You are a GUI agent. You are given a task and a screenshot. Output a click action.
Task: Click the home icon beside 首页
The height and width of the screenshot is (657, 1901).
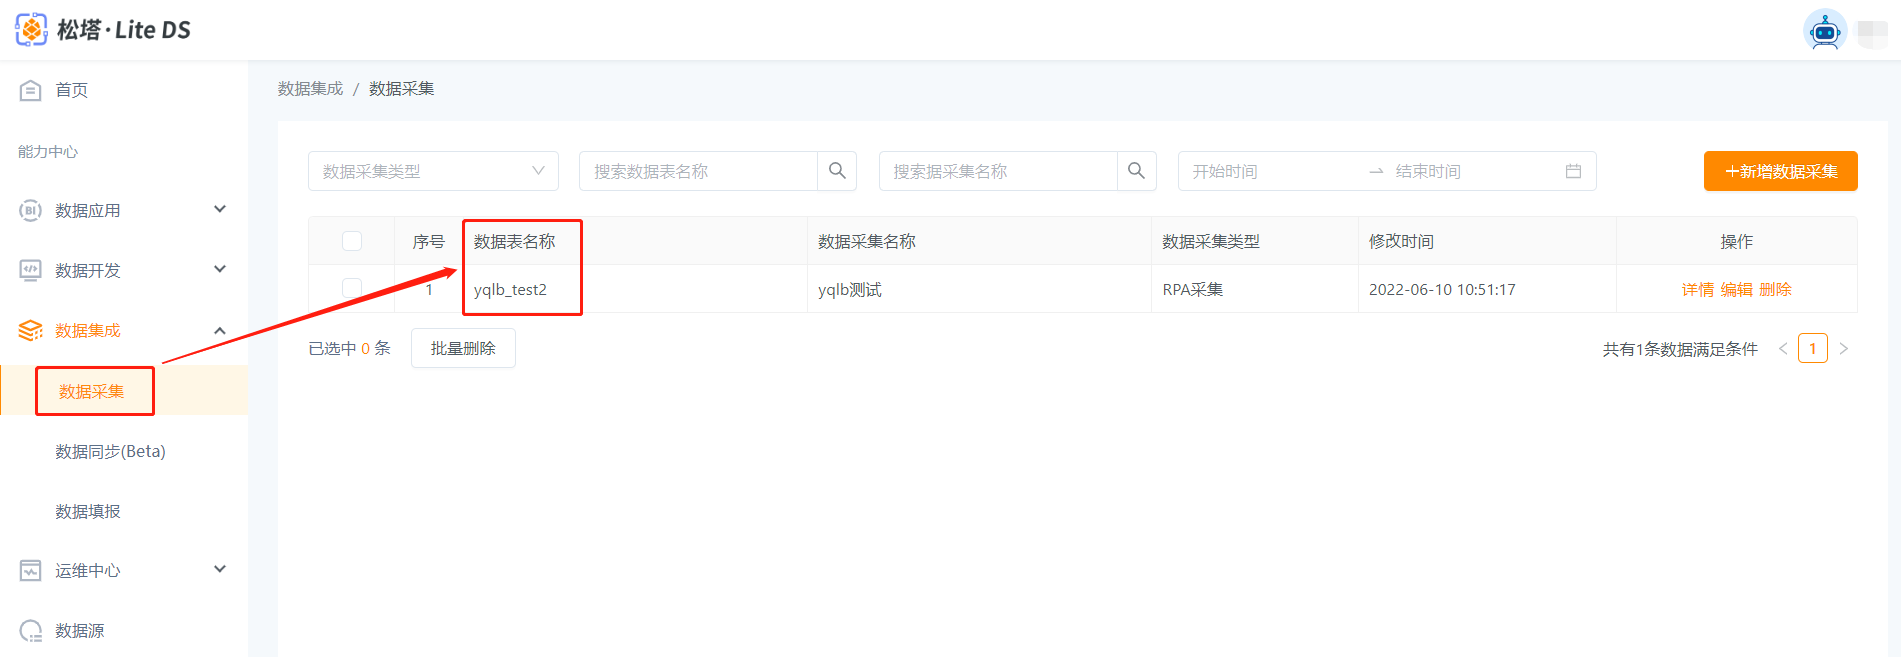click(31, 90)
